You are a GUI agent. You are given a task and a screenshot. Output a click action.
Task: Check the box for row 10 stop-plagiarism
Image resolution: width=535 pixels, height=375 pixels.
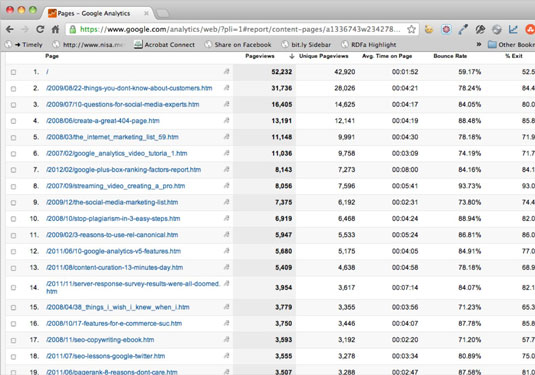(13, 219)
